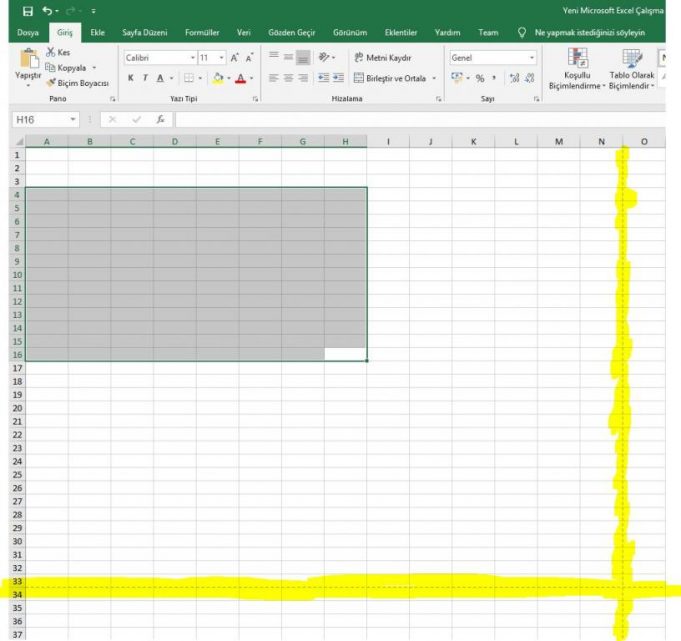Click the increase indent icon
The height and width of the screenshot is (641, 681).
click(338, 78)
